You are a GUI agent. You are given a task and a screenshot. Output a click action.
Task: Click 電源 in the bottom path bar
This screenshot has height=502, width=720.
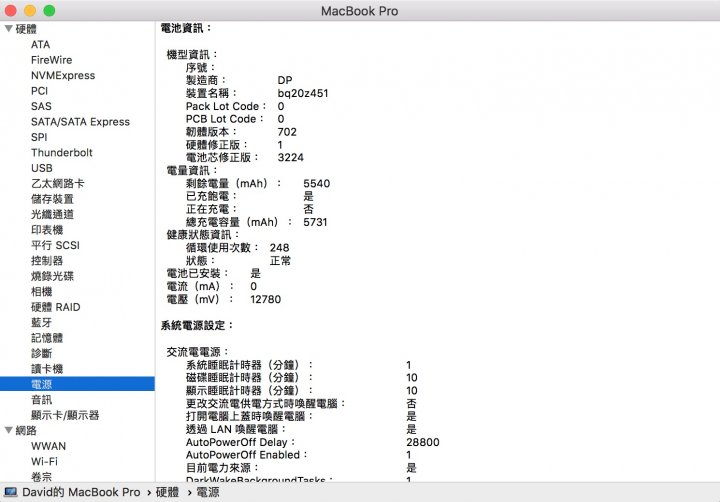[x=208, y=492]
